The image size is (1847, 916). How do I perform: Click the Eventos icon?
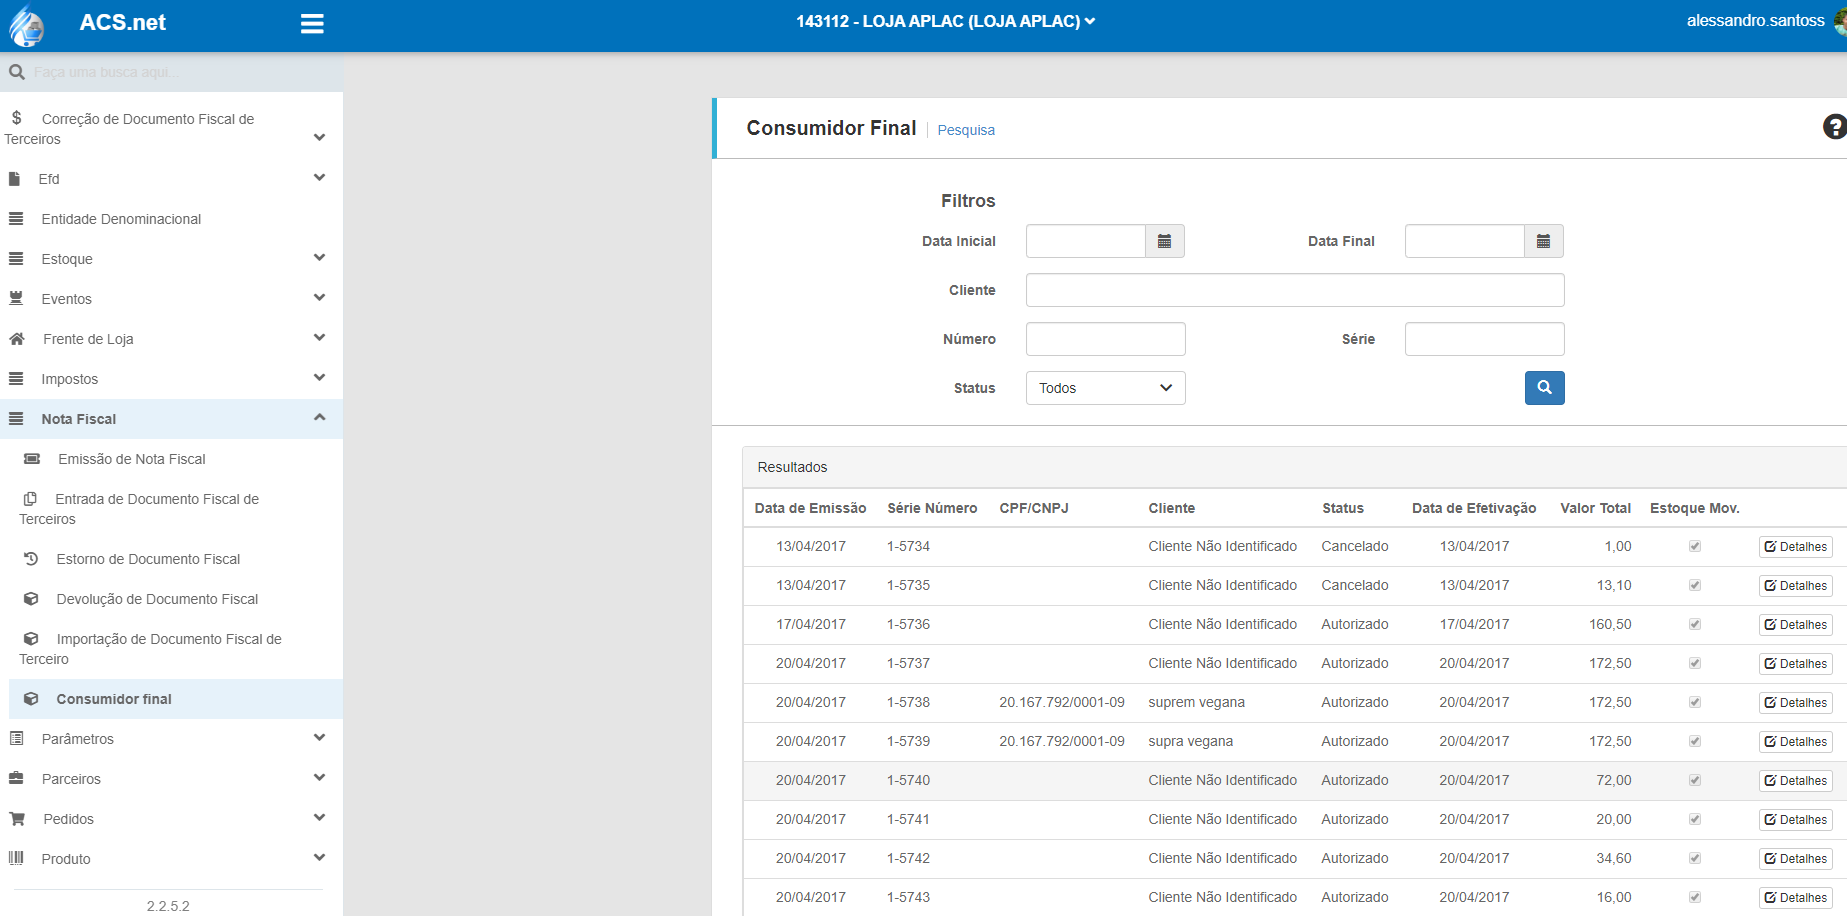(16, 298)
